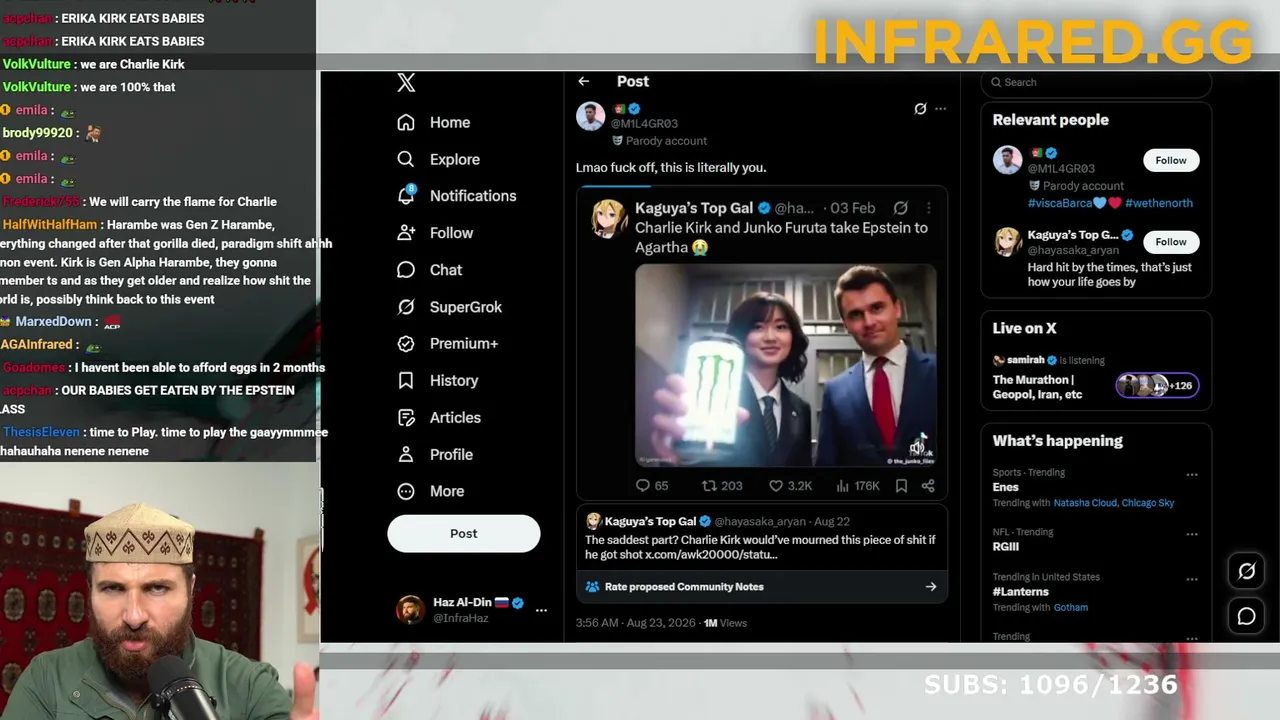
Task: Open Chat in the sidebar
Action: click(429, 270)
